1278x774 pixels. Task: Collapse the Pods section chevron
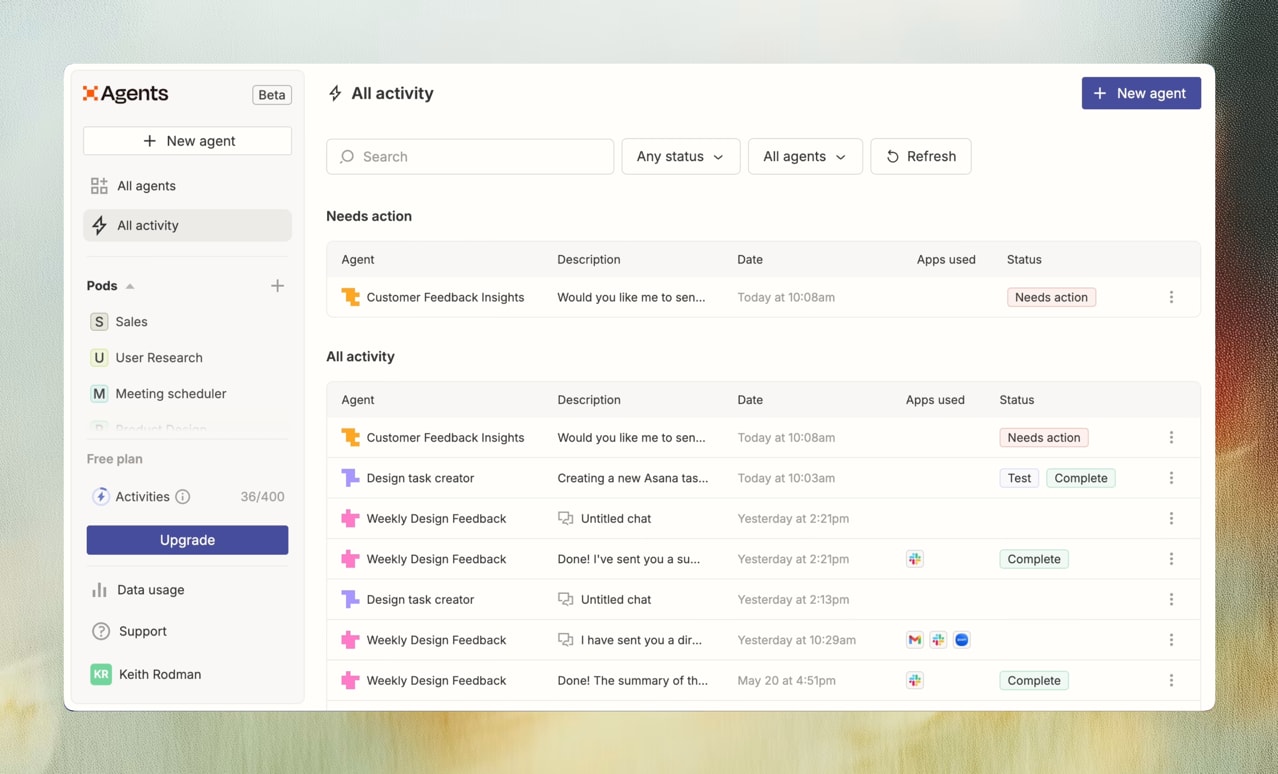pos(130,285)
